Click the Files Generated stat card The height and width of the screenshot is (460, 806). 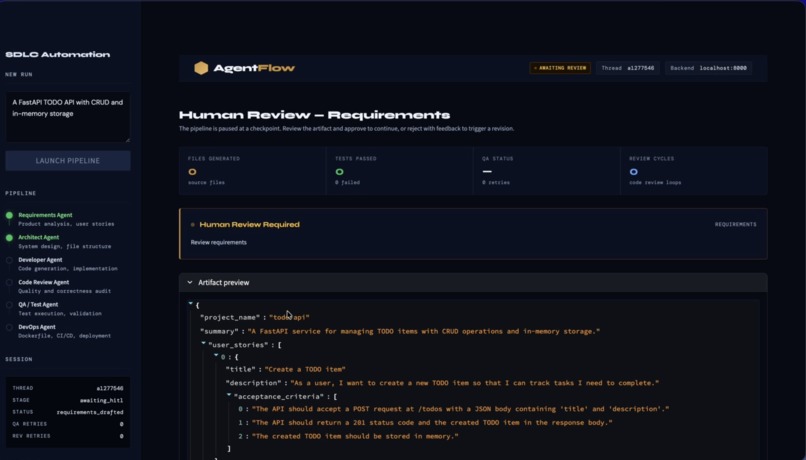[252, 171]
